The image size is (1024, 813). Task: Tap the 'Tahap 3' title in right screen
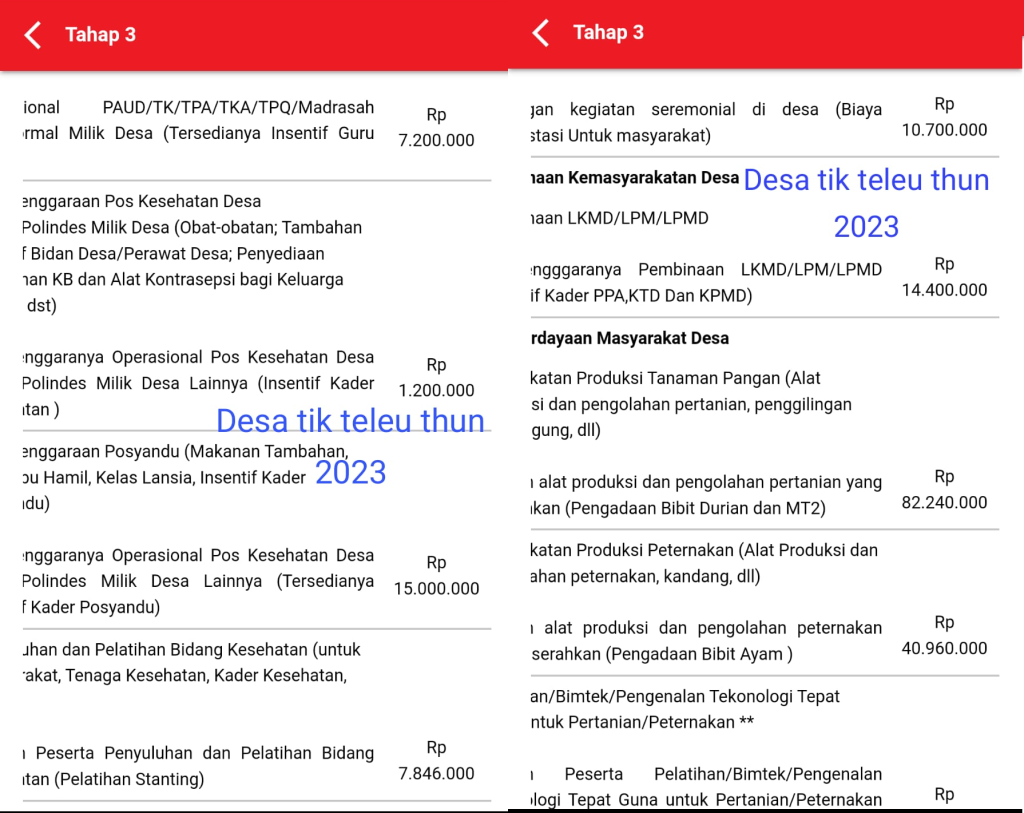[608, 33]
